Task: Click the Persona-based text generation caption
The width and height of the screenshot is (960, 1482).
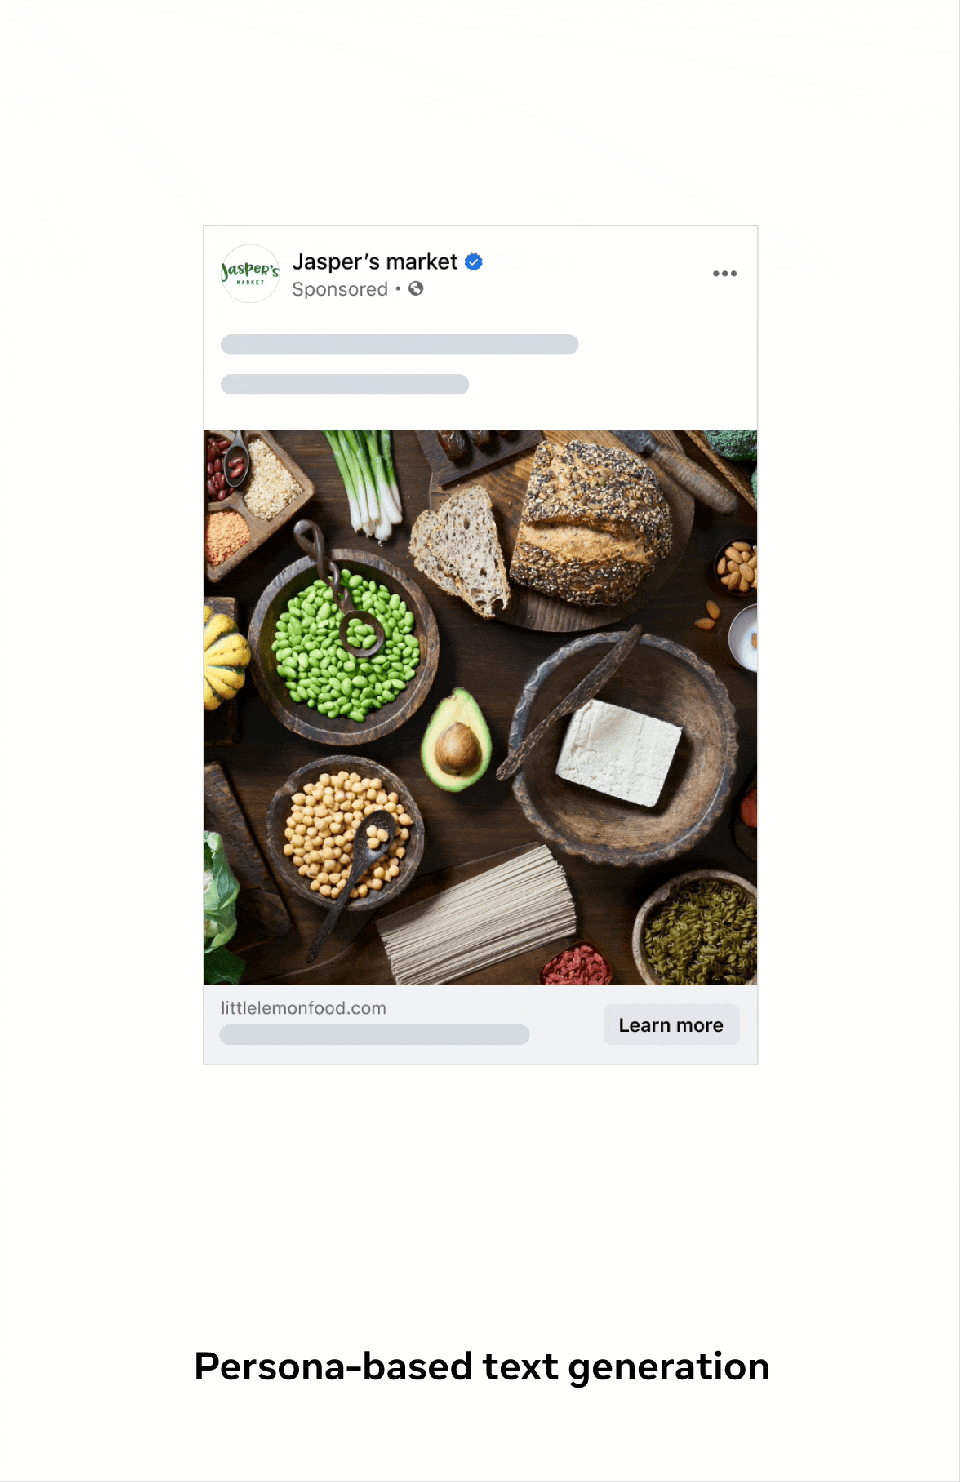Action: point(481,1367)
